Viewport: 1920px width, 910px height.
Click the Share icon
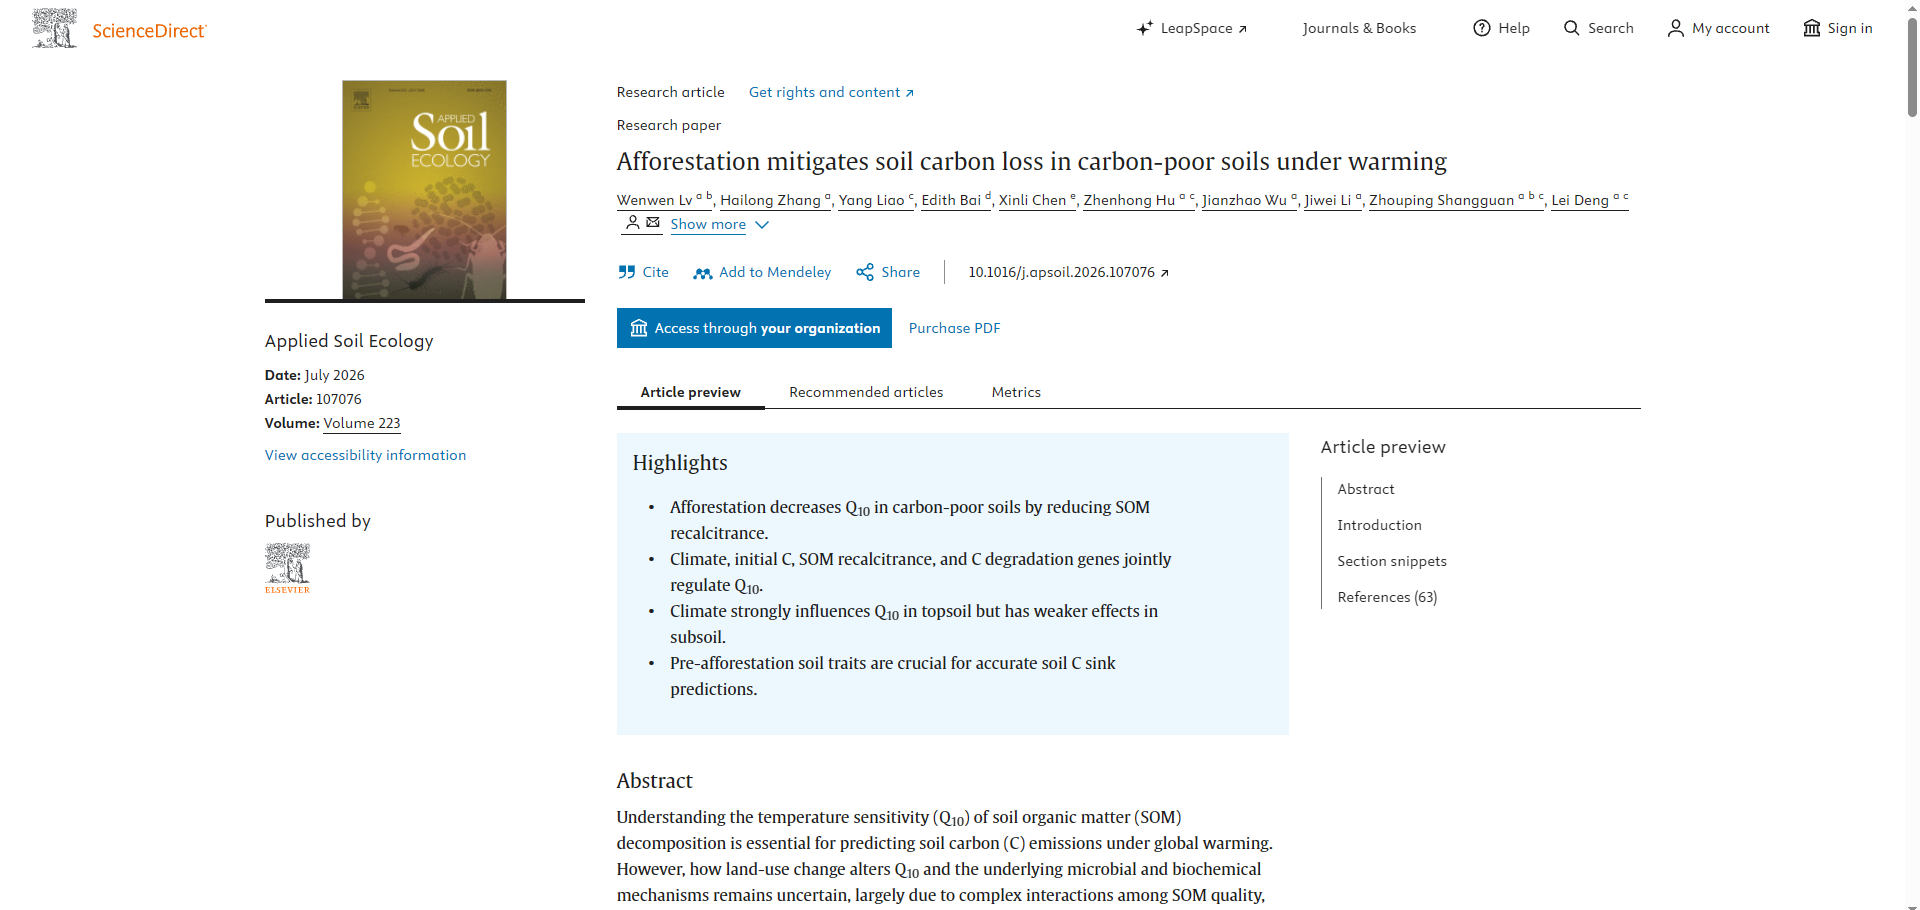[x=865, y=272]
